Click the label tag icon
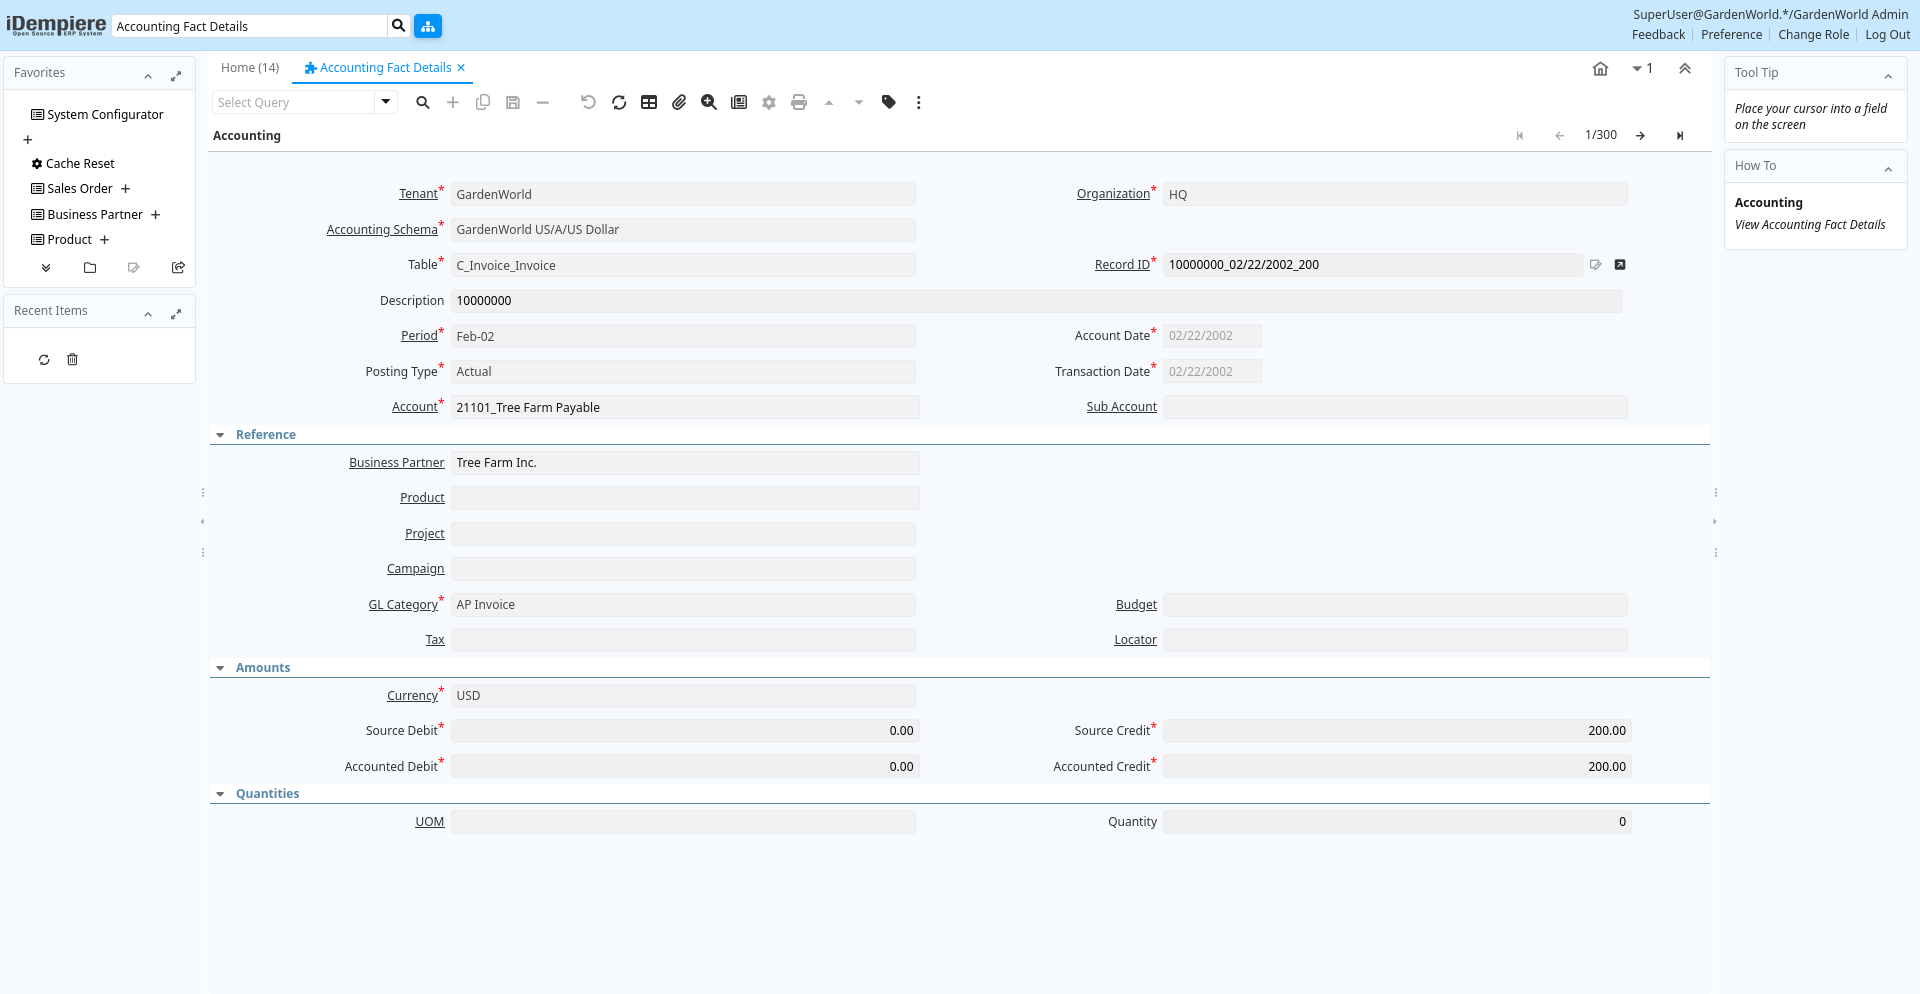 click(888, 102)
